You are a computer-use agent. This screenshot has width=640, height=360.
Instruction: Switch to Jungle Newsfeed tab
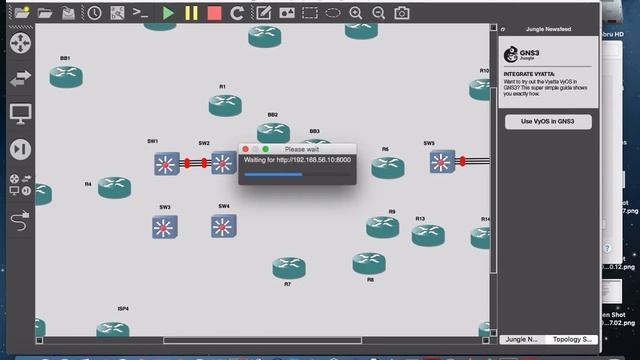(522, 340)
